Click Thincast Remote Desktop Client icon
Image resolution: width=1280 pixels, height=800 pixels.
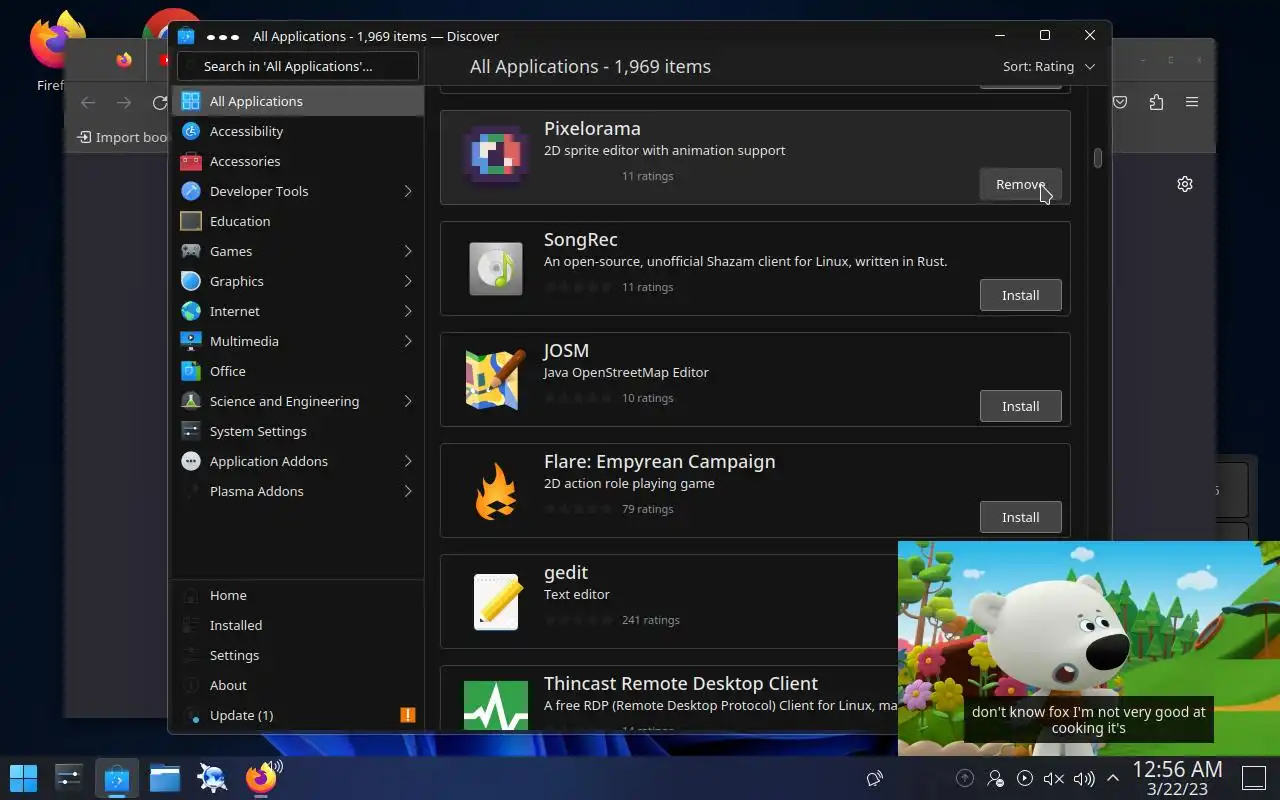point(496,705)
